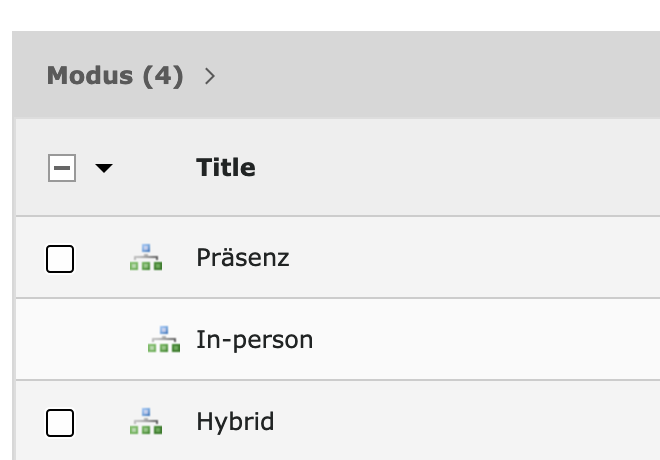Open the Modus (4) table heading

tap(115, 76)
